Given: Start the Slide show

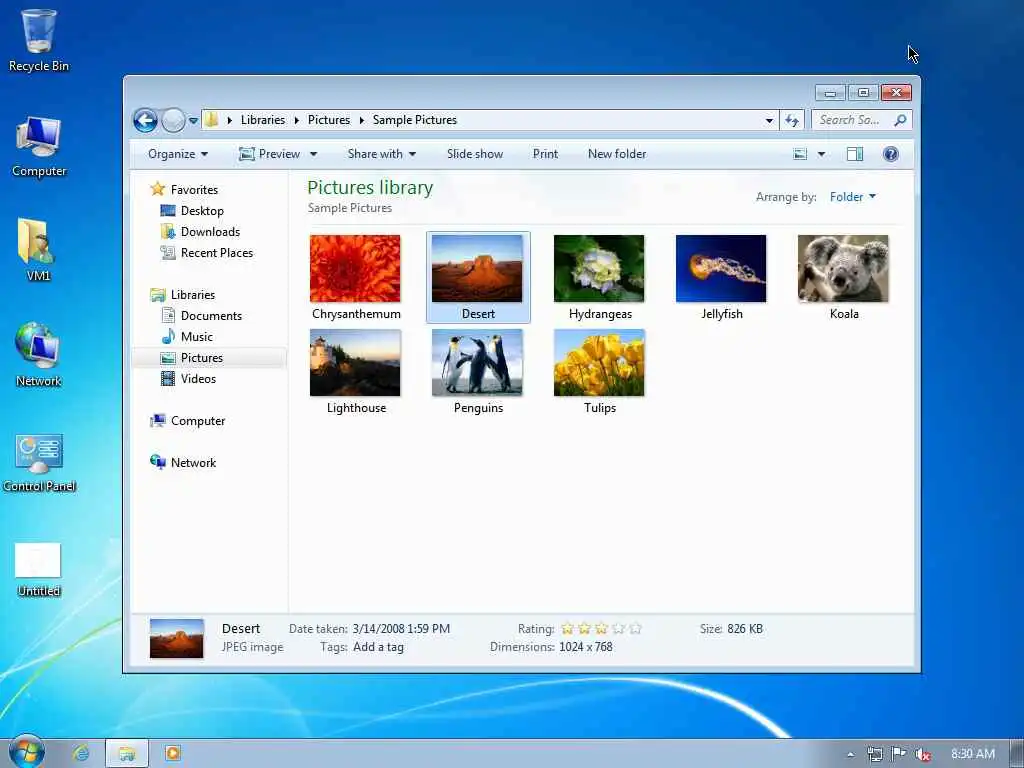Looking at the screenshot, I should 475,154.
